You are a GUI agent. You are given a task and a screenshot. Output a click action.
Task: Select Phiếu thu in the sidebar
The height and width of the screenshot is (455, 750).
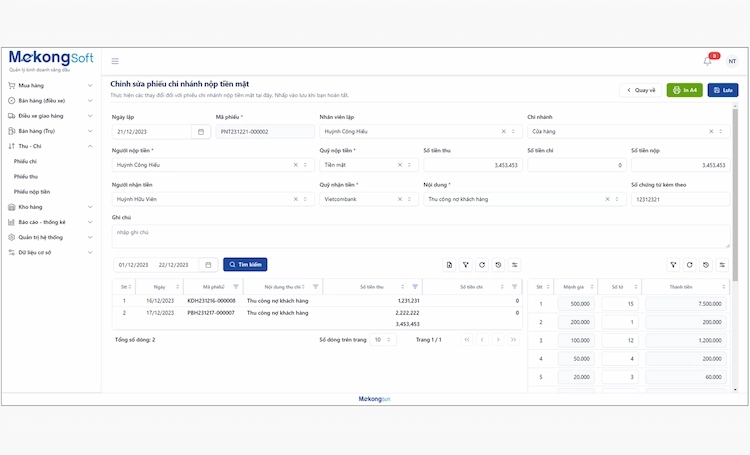pyautogui.click(x=26, y=176)
